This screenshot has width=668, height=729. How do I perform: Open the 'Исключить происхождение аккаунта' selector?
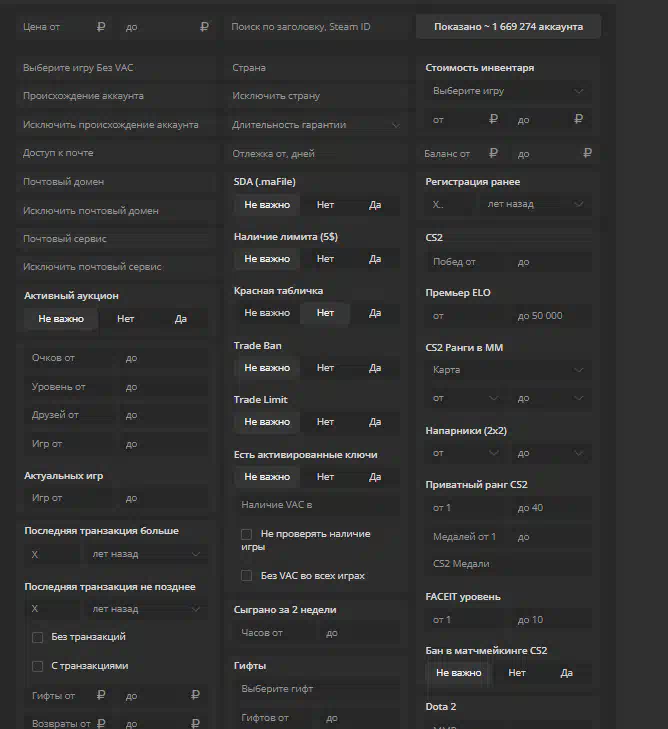(x=116, y=125)
